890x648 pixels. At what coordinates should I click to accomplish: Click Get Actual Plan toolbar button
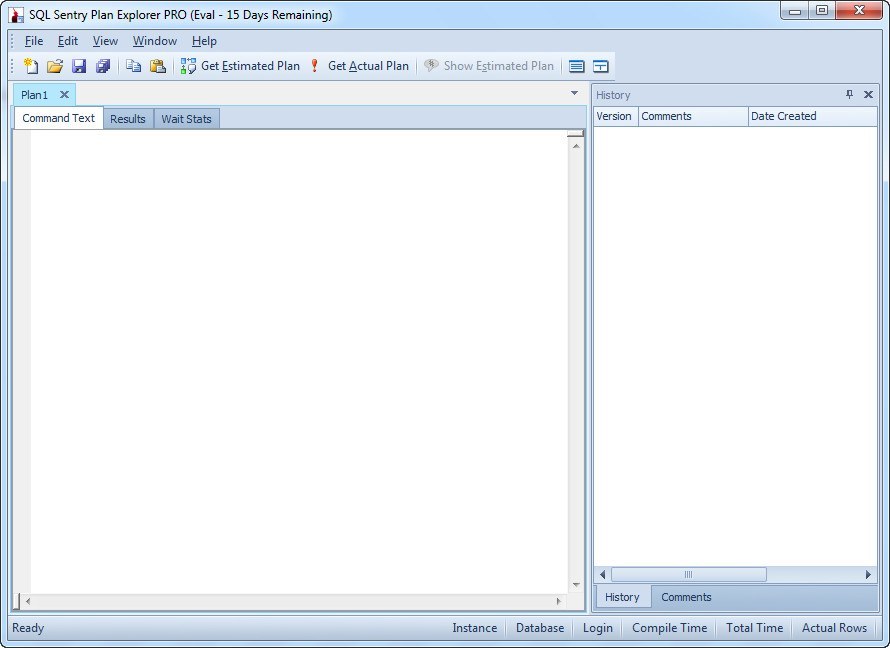tap(360, 66)
